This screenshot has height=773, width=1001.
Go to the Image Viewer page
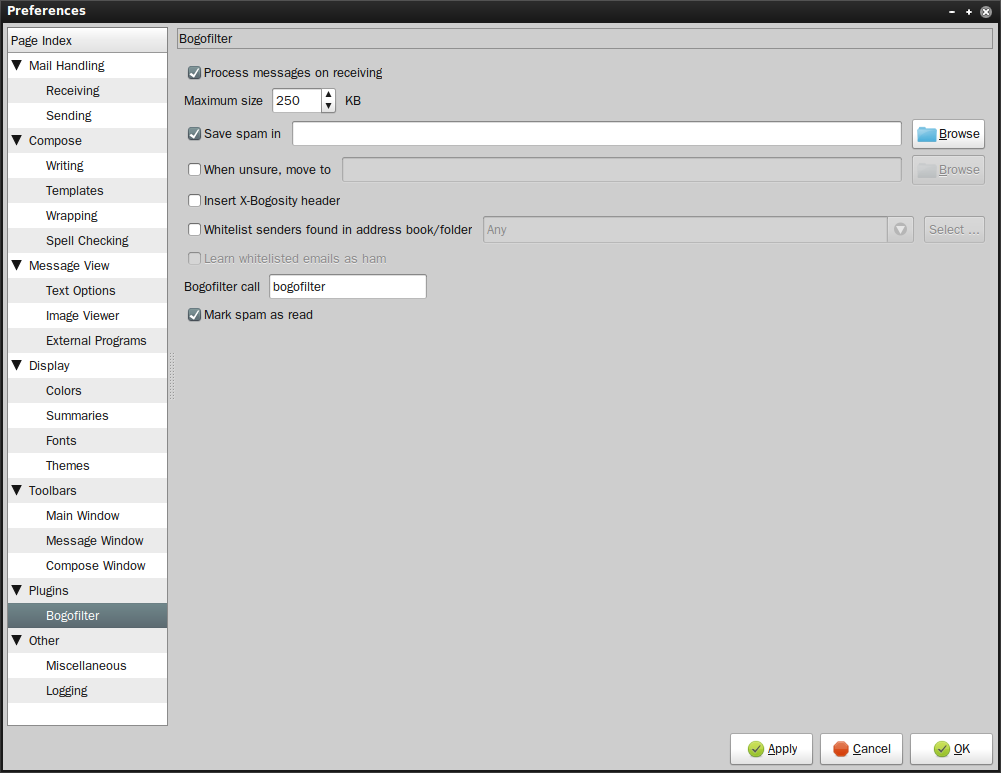pos(87,315)
